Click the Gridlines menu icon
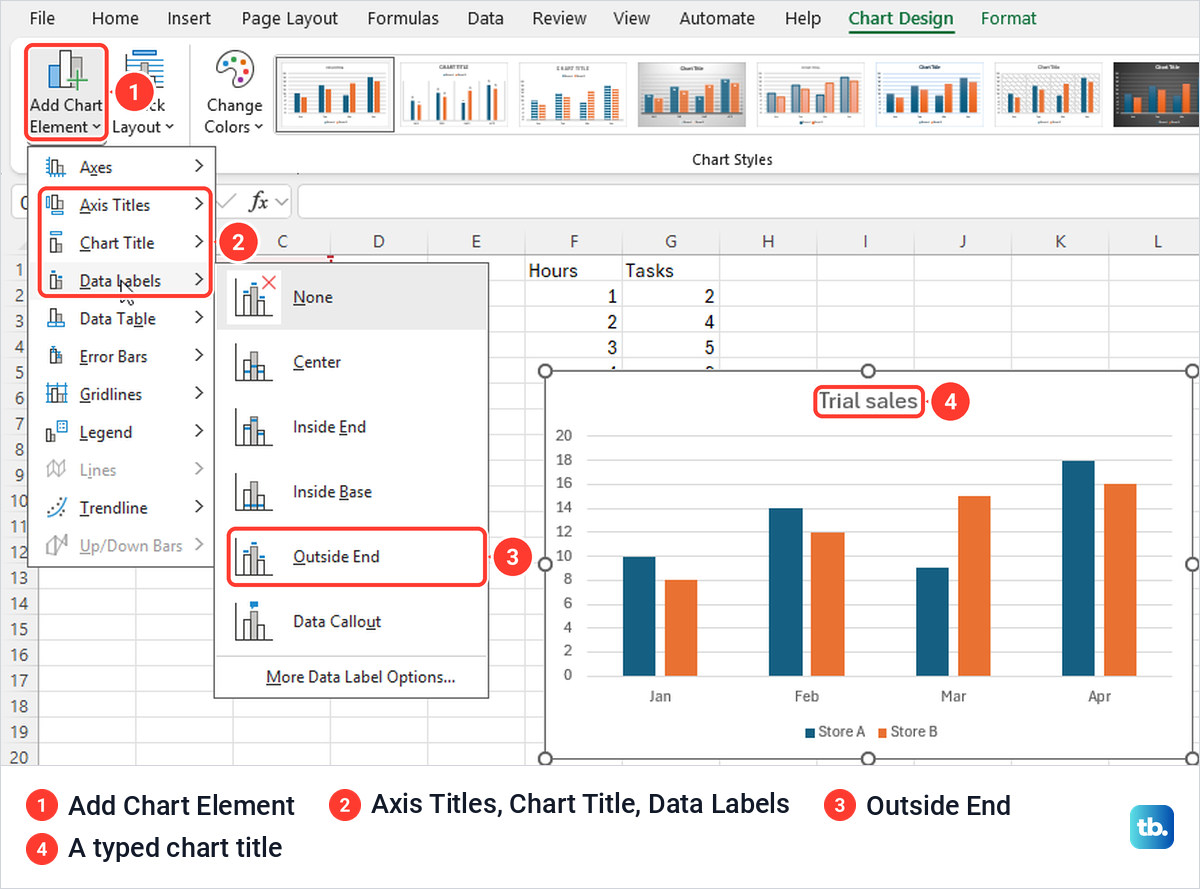 (57, 394)
